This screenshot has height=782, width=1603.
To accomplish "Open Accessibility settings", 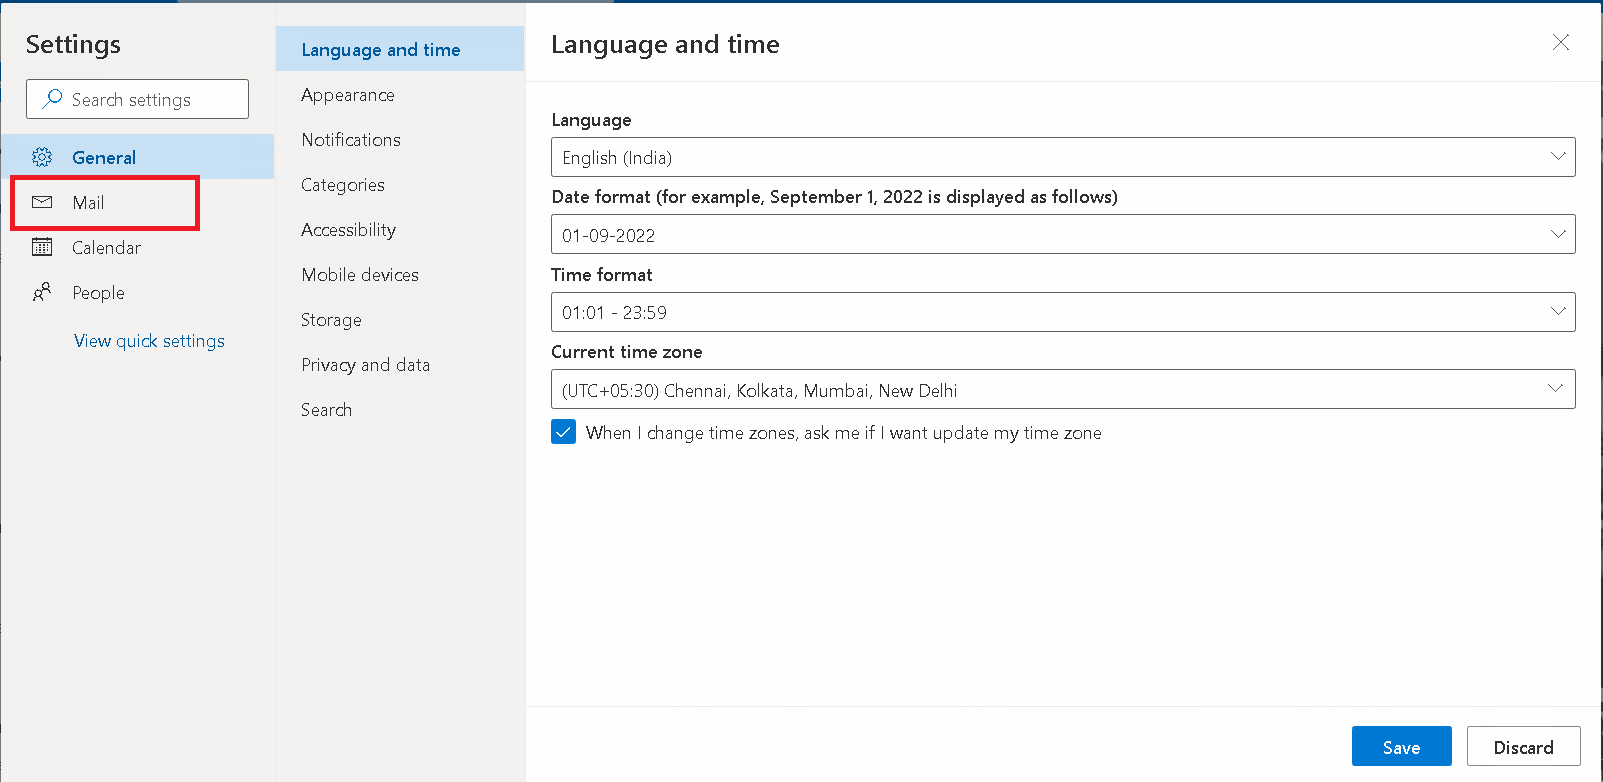I will [x=400, y=229].
